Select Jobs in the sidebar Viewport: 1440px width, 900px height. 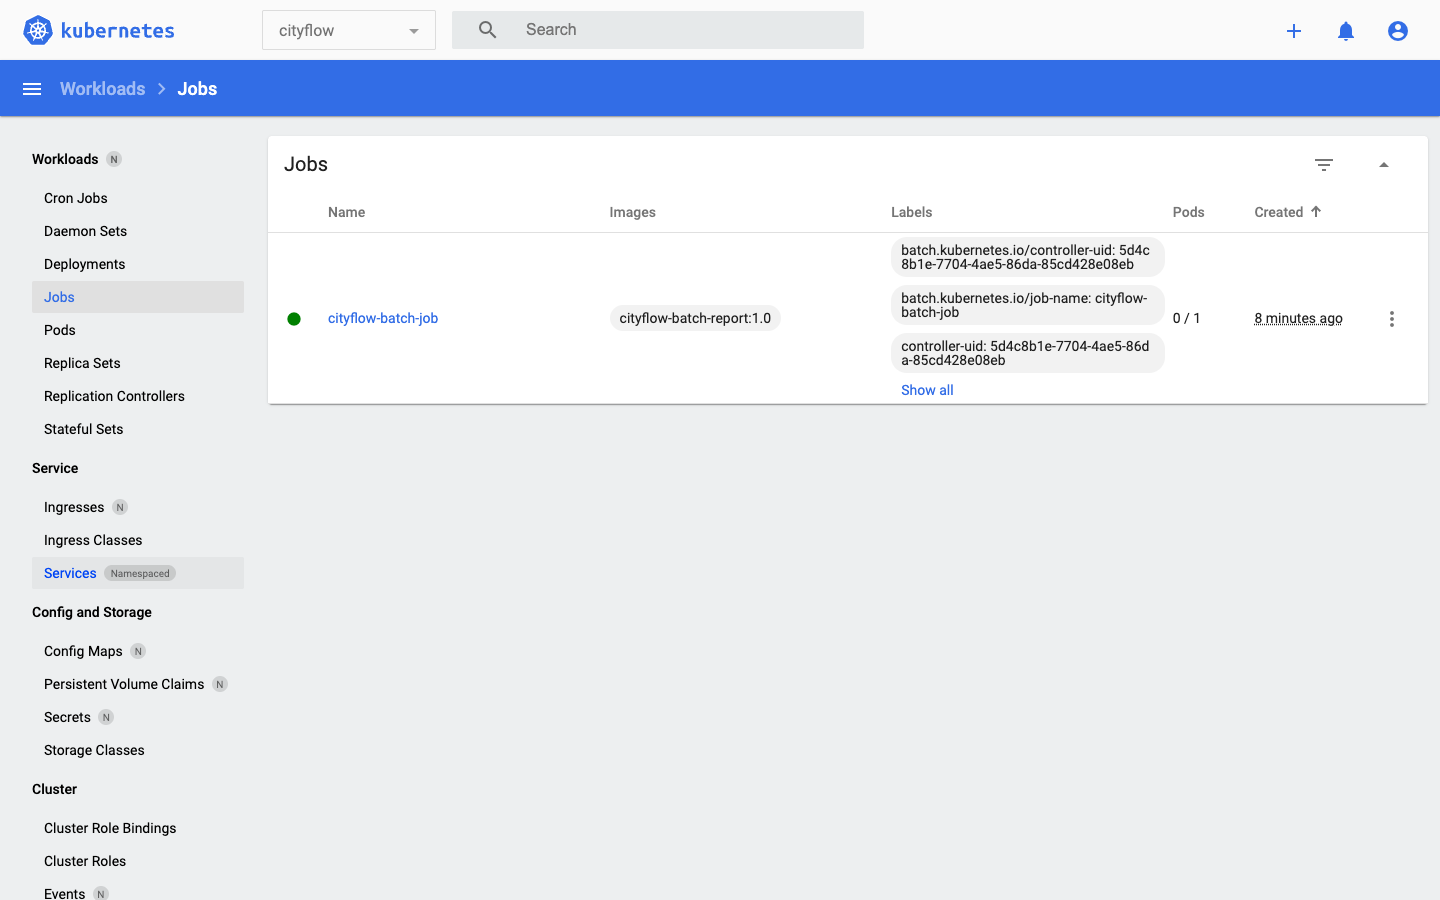[138, 297]
